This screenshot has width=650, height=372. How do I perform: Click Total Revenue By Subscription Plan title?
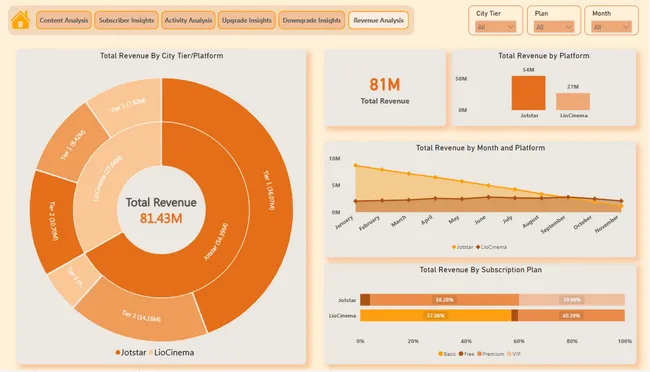[480, 270]
